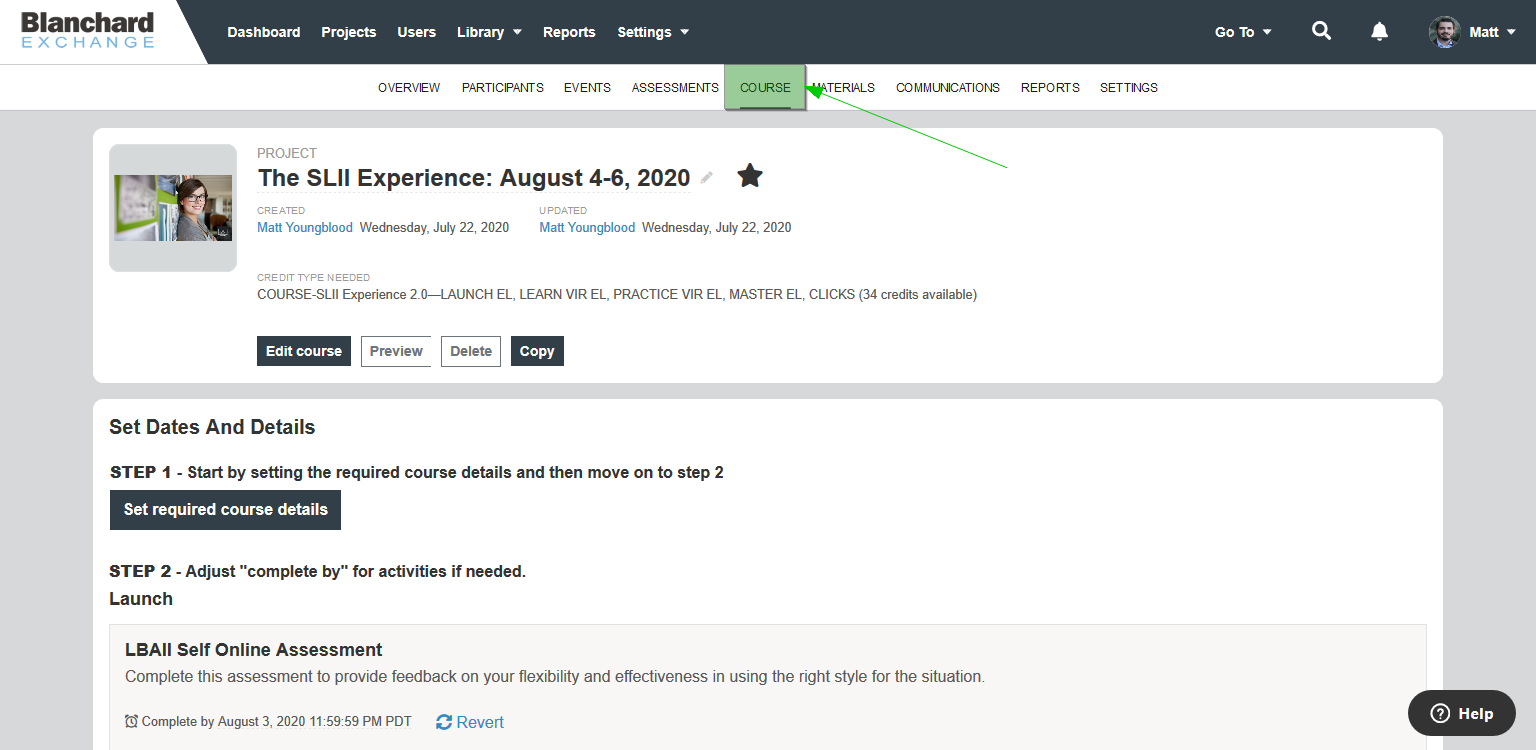Viewport: 1536px width, 750px height.
Task: Click the Edit course button
Action: (x=304, y=351)
